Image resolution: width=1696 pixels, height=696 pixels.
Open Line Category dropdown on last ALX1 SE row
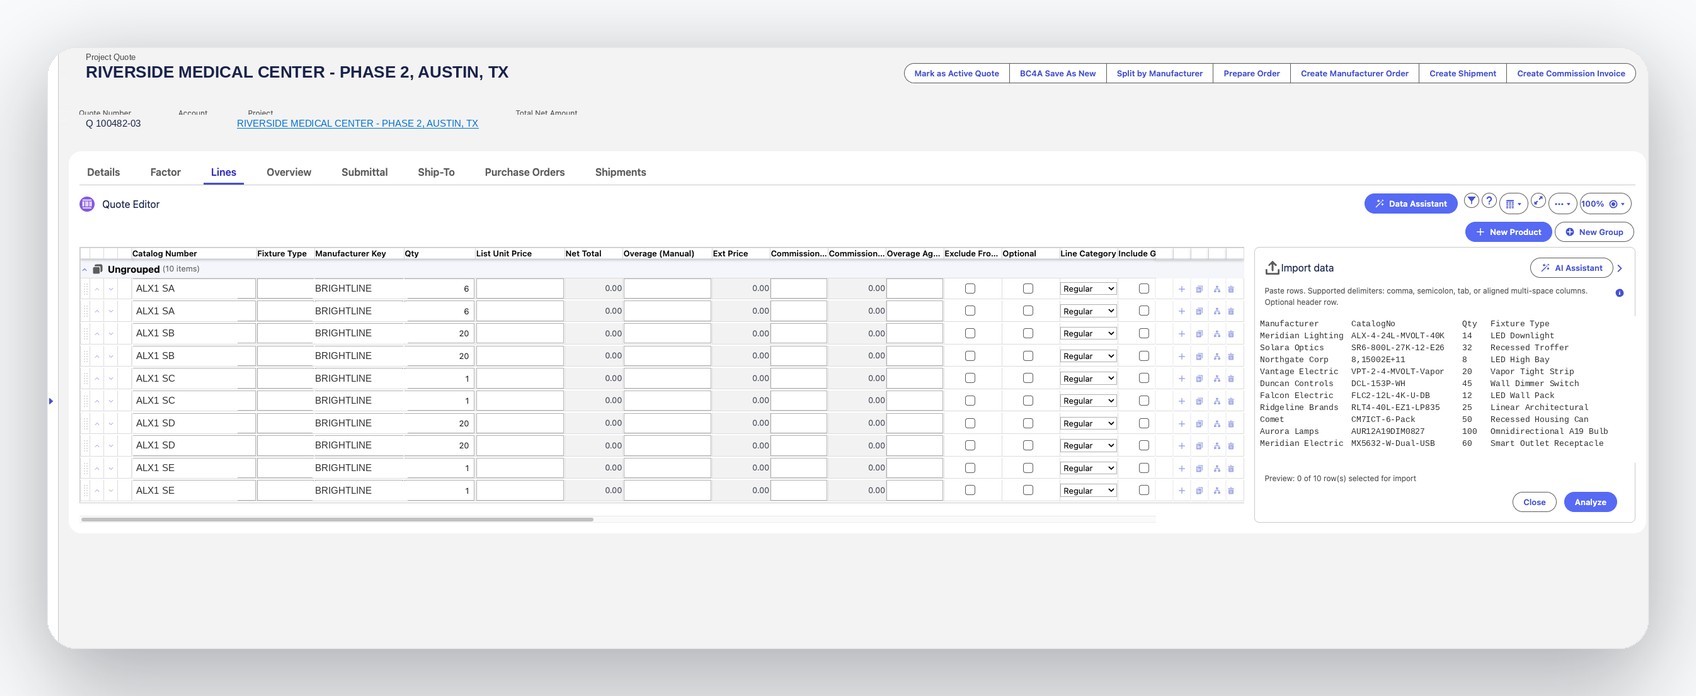[1088, 491]
